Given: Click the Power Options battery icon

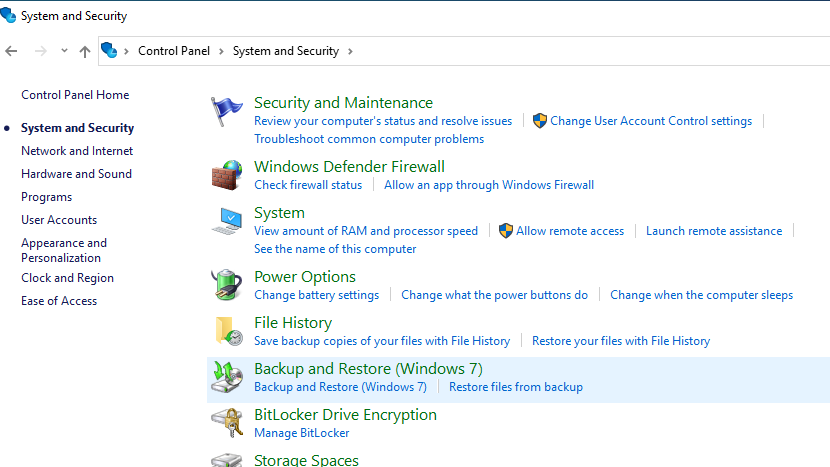Looking at the screenshot, I should click(x=227, y=285).
